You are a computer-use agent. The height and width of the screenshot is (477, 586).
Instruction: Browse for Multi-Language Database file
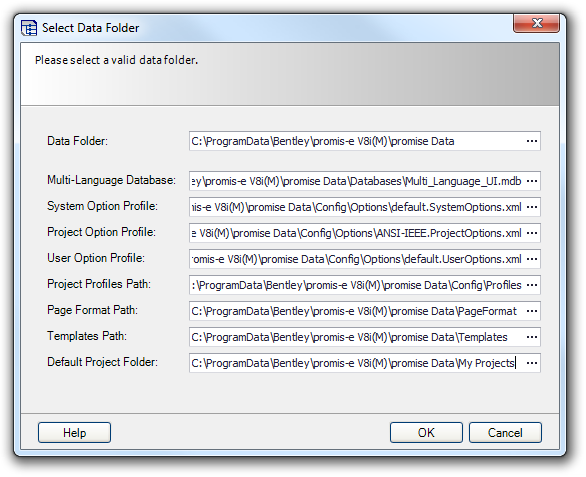point(531,181)
